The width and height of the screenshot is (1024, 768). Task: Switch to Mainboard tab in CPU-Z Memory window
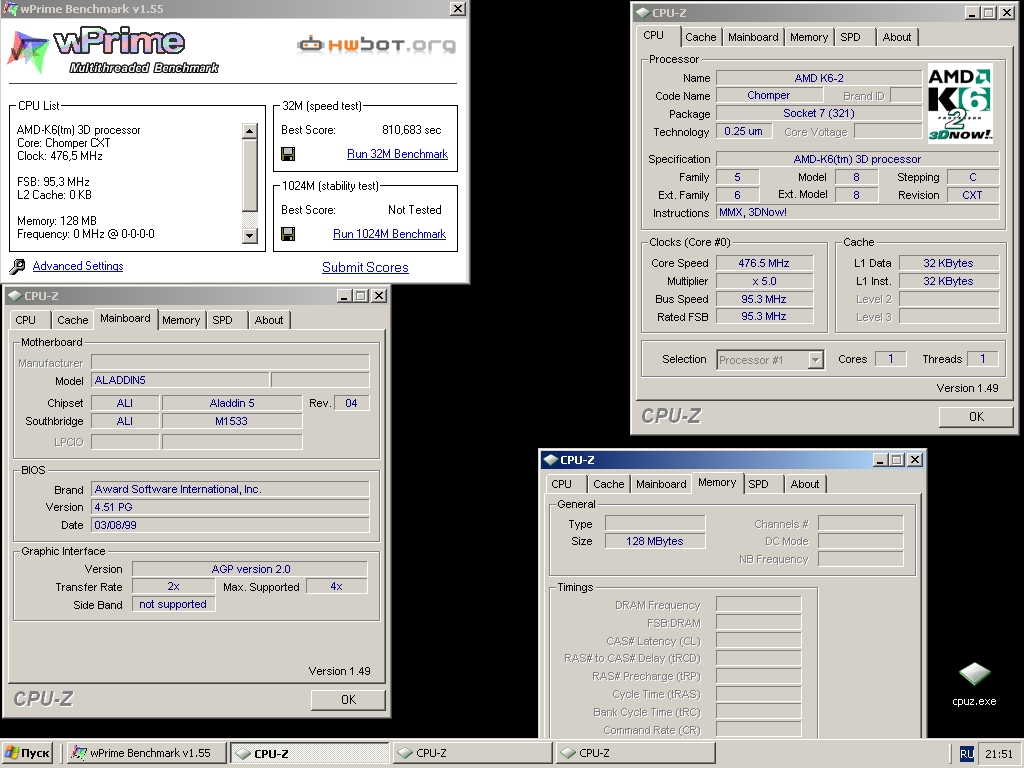click(661, 484)
